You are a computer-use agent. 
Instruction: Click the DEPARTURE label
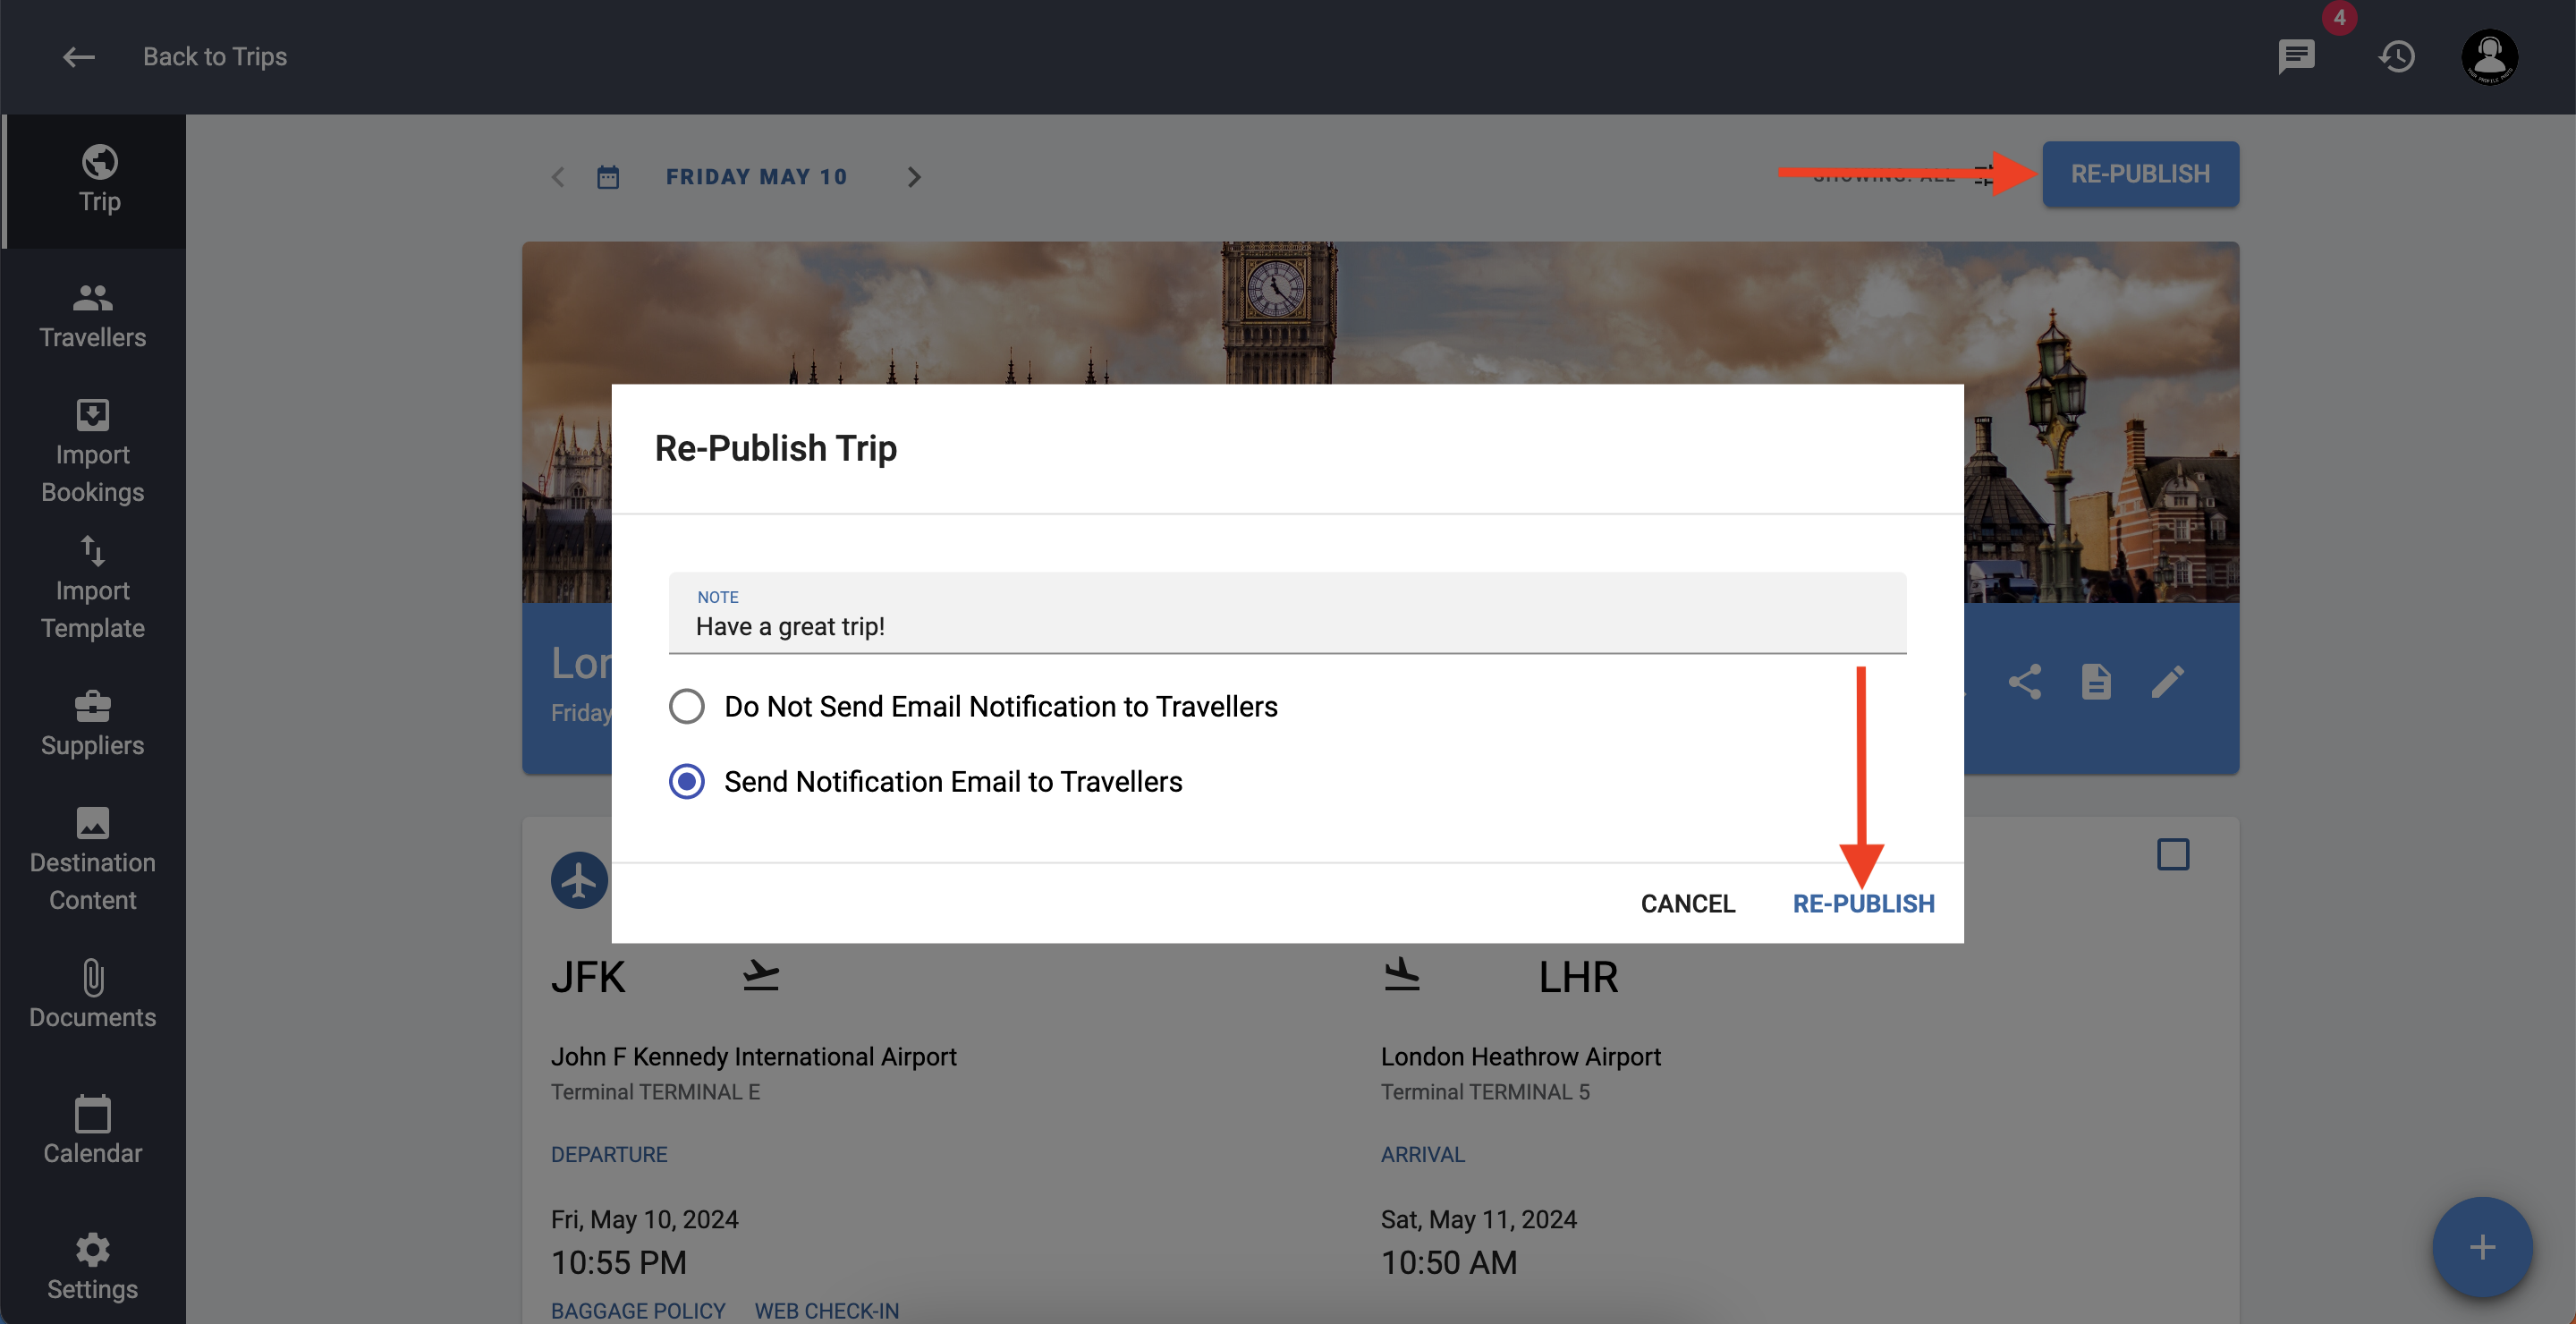click(609, 1154)
